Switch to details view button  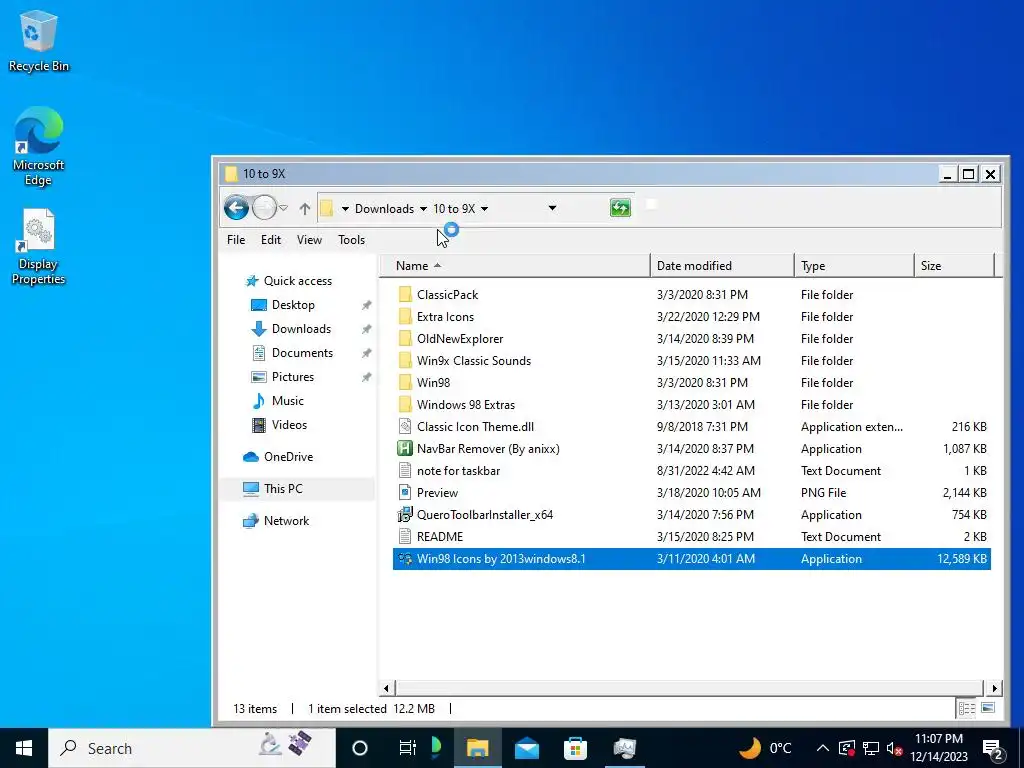point(967,709)
